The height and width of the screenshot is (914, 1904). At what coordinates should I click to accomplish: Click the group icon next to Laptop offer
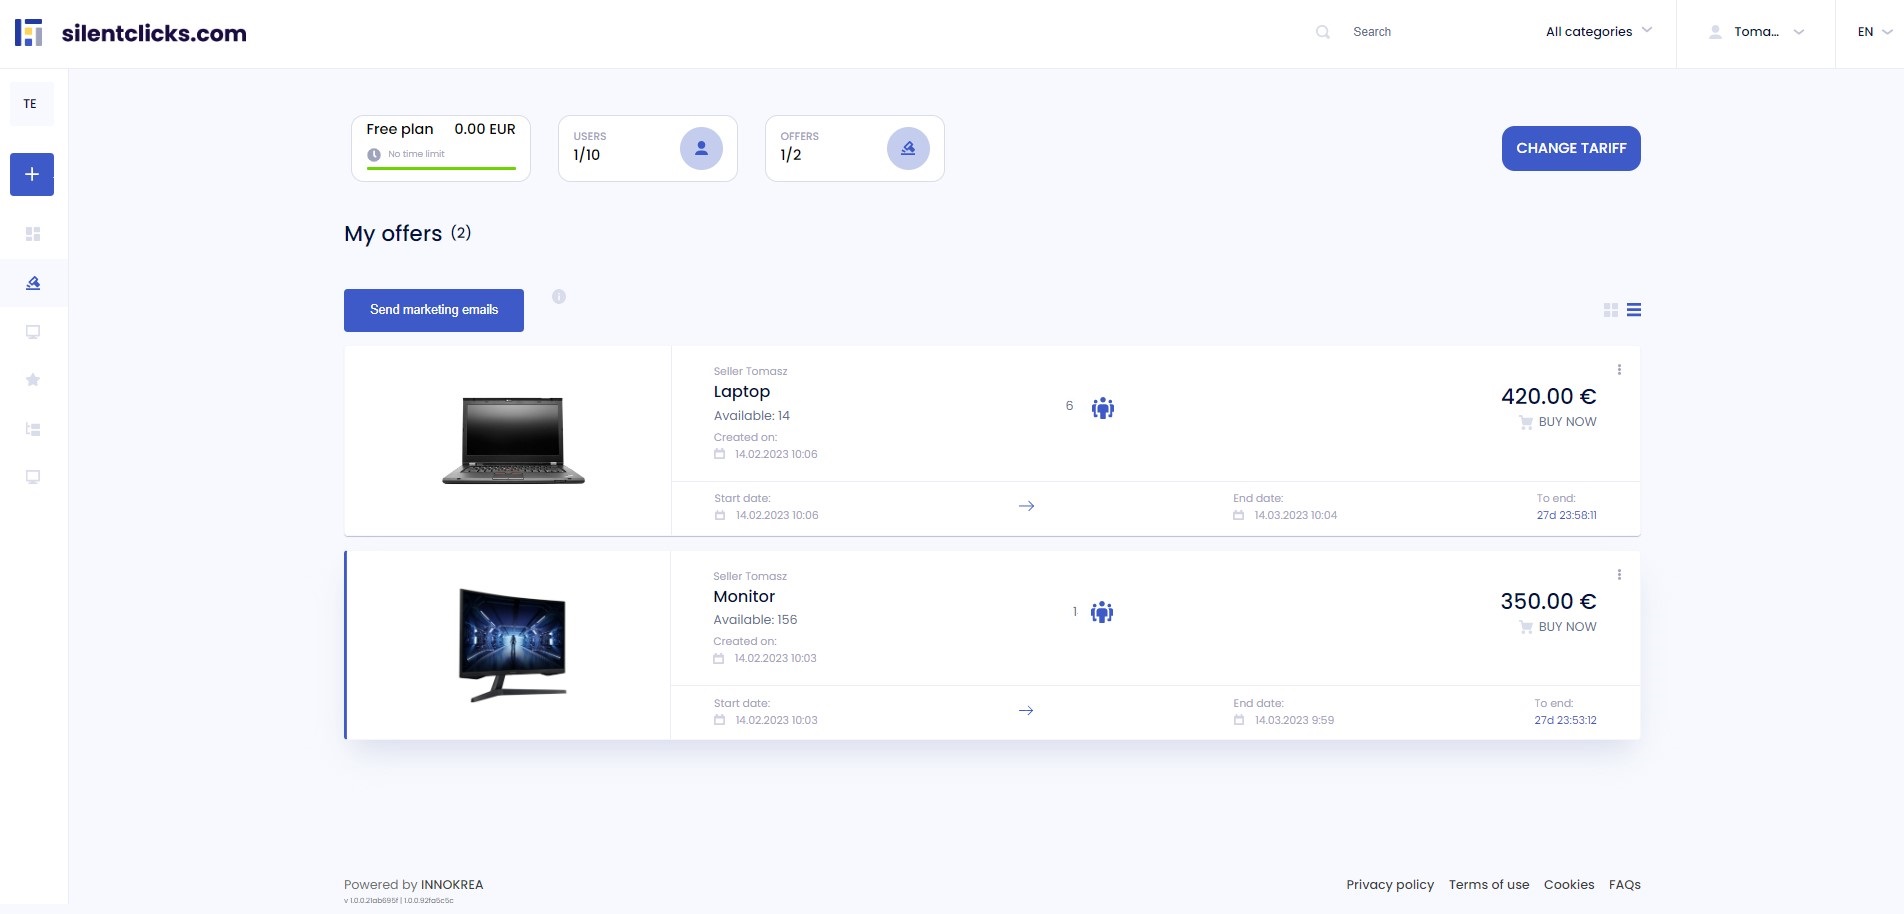(x=1102, y=407)
